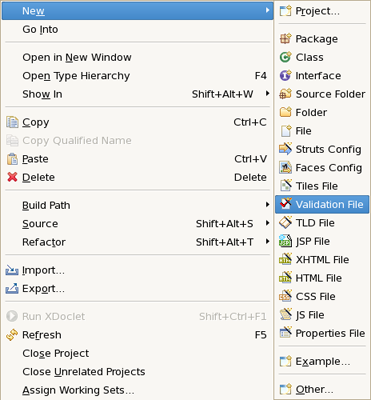Click the purple Interface icon
Viewport: 371px width, 400px height.
(285, 76)
